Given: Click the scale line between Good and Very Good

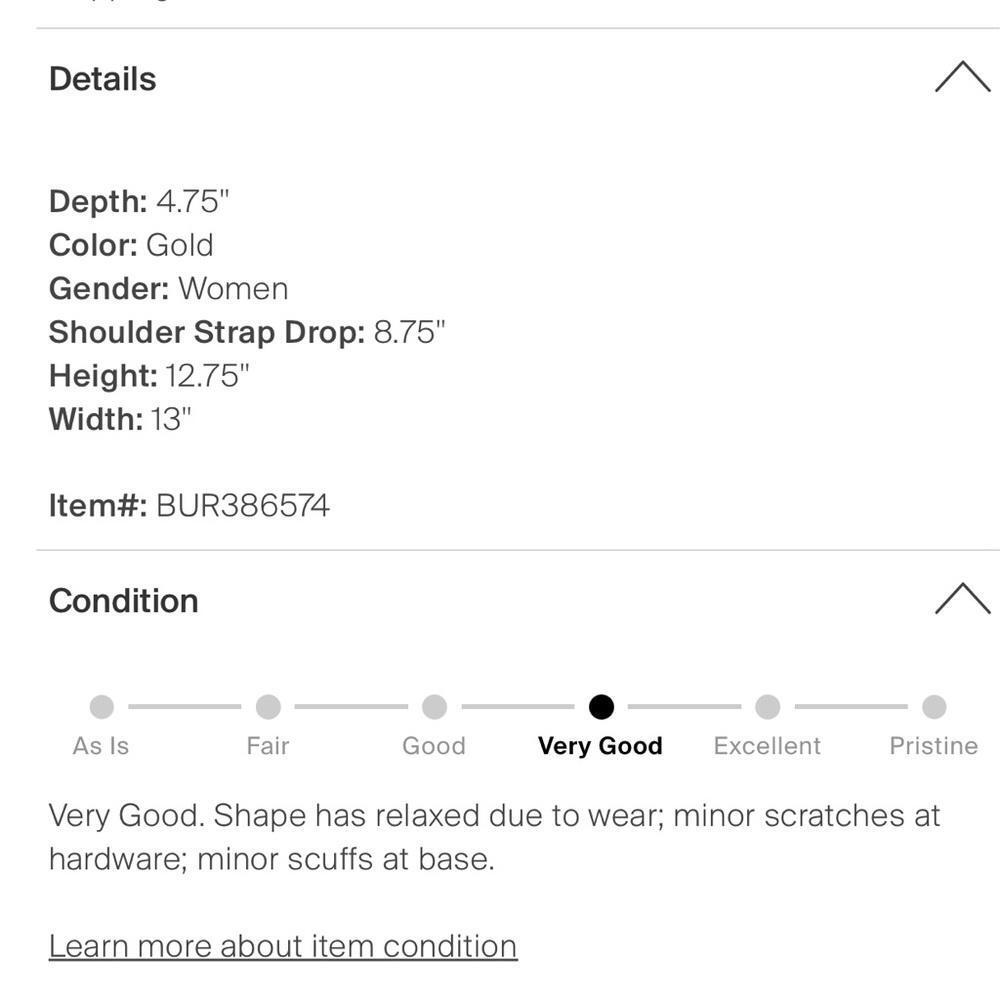Looking at the screenshot, I should 517,707.
